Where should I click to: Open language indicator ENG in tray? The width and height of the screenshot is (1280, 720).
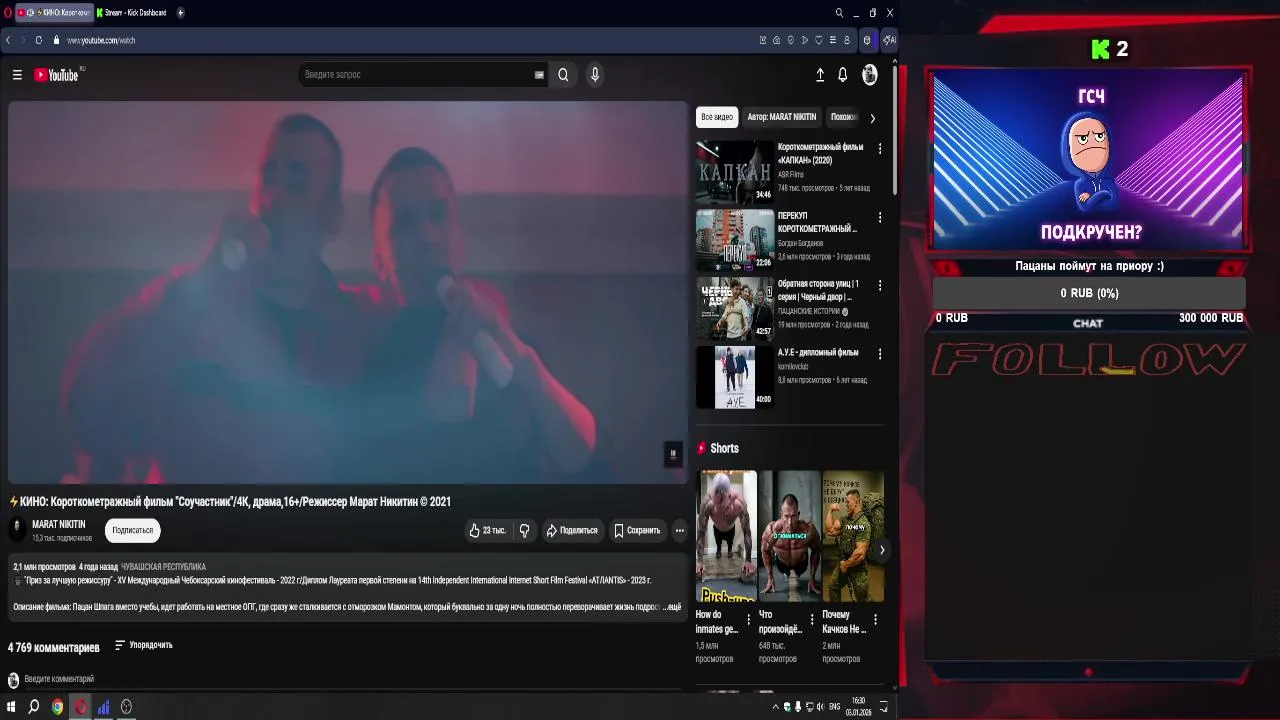pos(835,707)
